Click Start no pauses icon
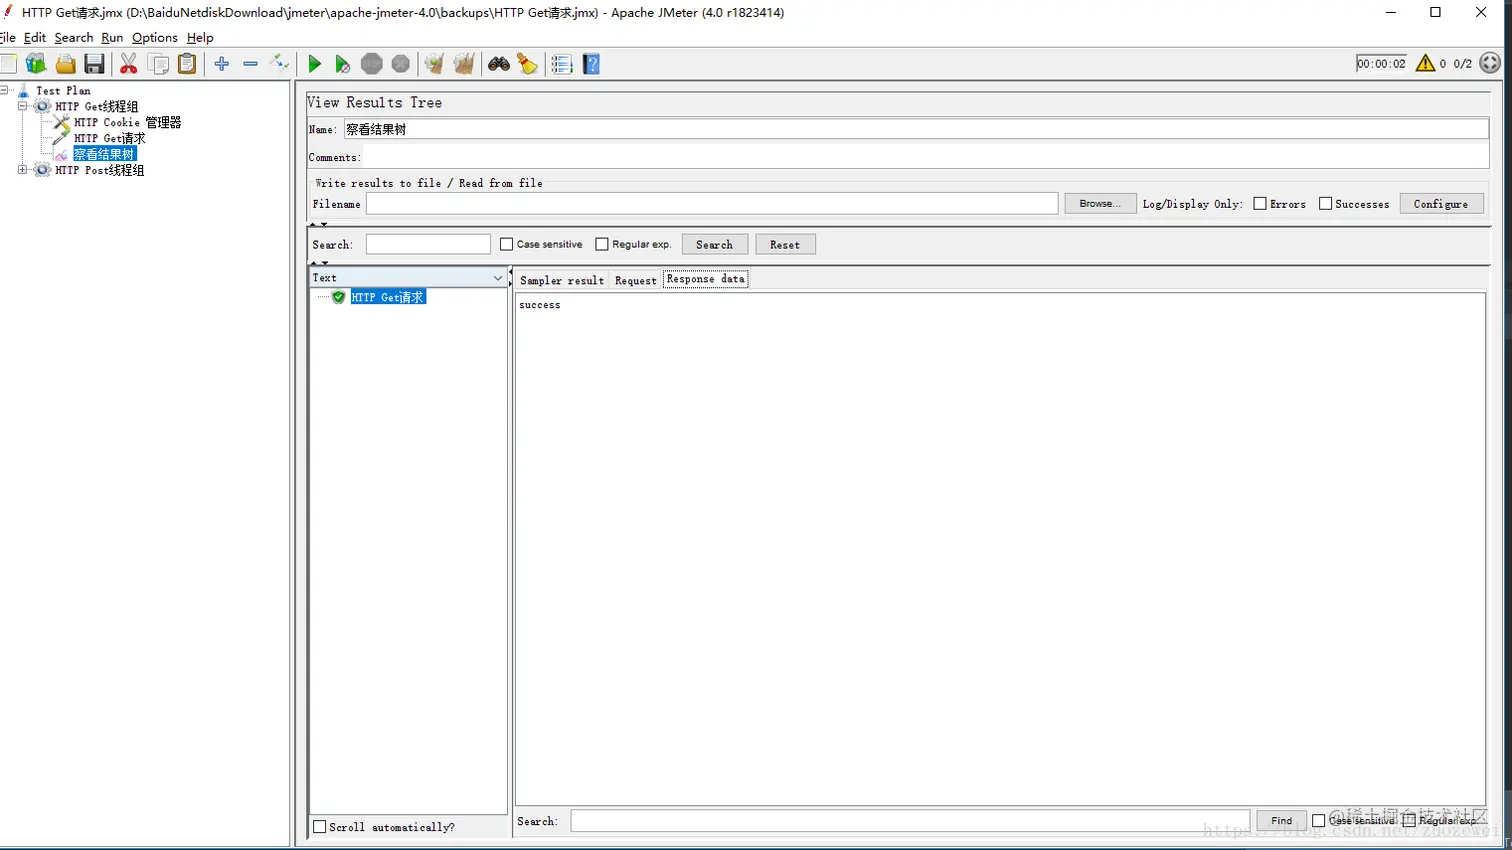Viewport: 1512px width, 850px height. (342, 64)
